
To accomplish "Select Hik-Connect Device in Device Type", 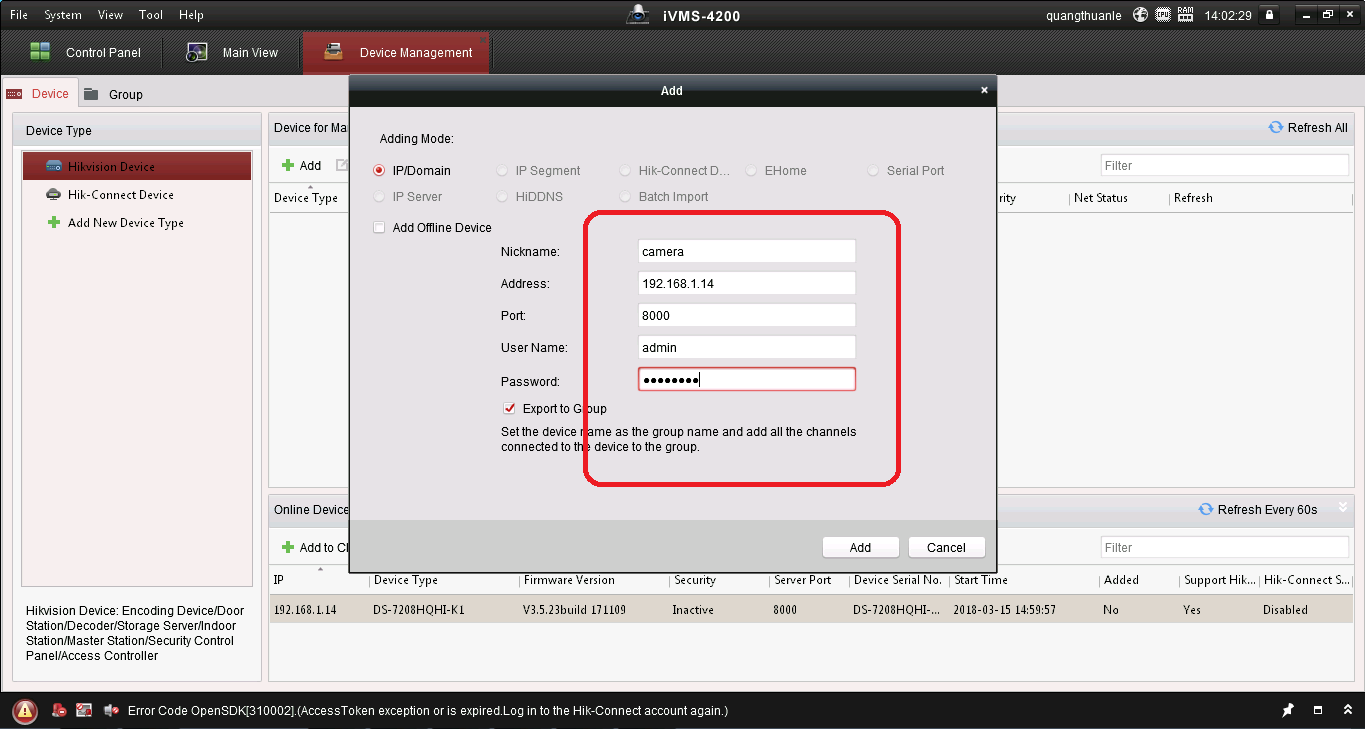I will click(120, 195).
